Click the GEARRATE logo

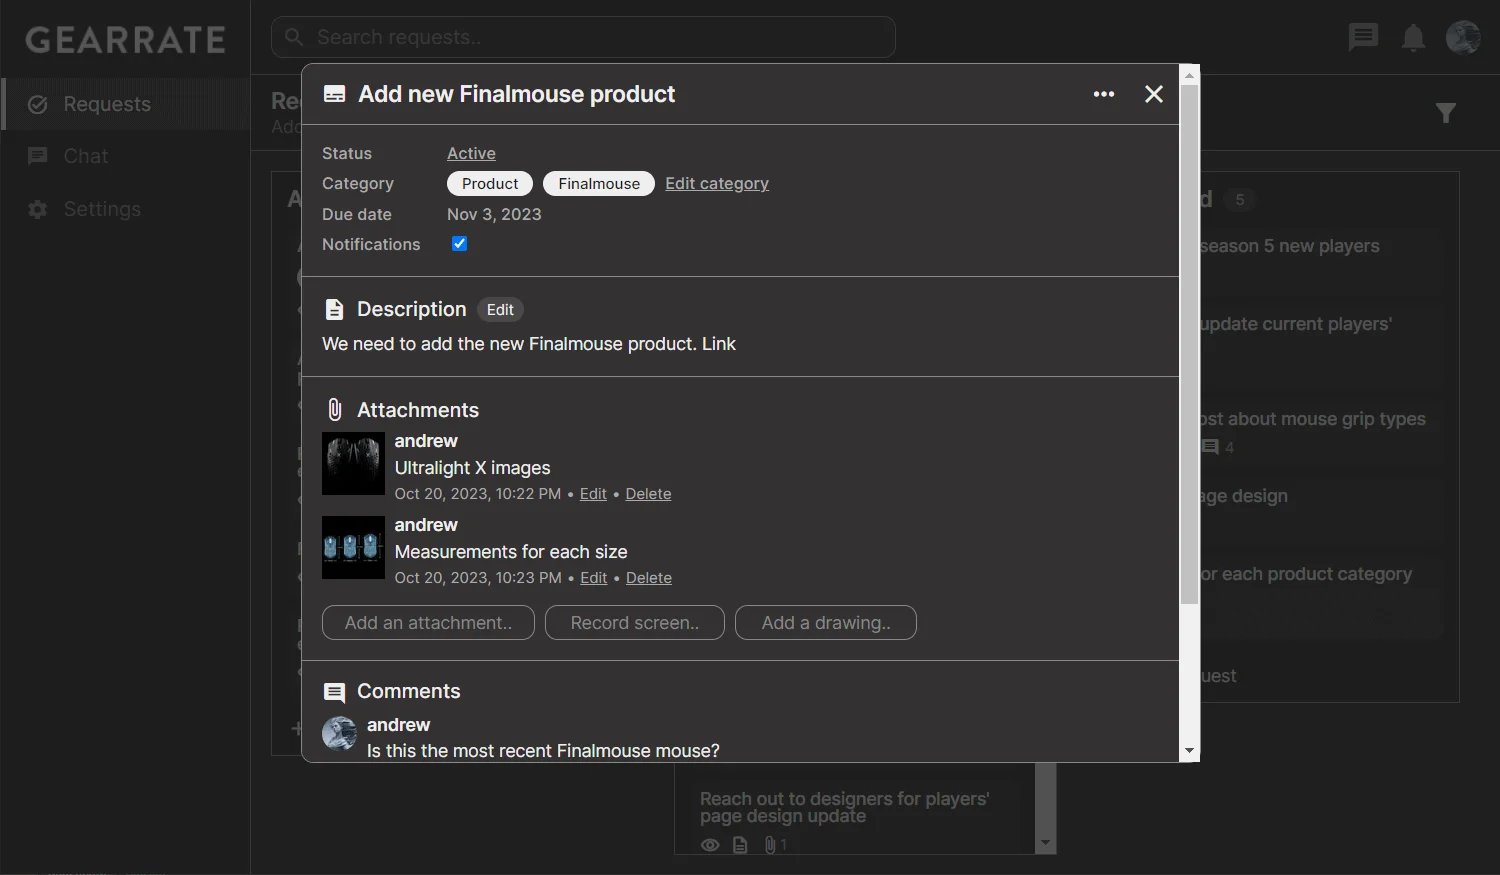[126, 40]
